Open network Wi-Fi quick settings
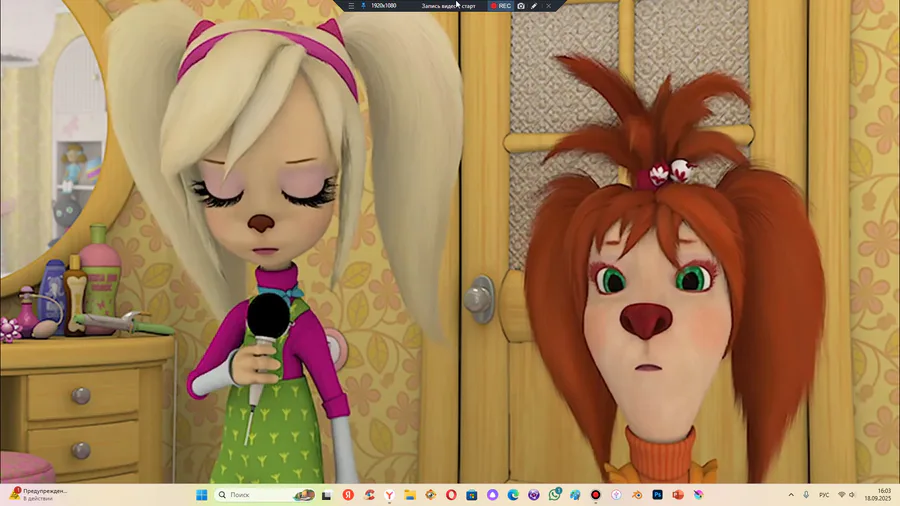Viewport: 900px width, 506px height. [842, 495]
